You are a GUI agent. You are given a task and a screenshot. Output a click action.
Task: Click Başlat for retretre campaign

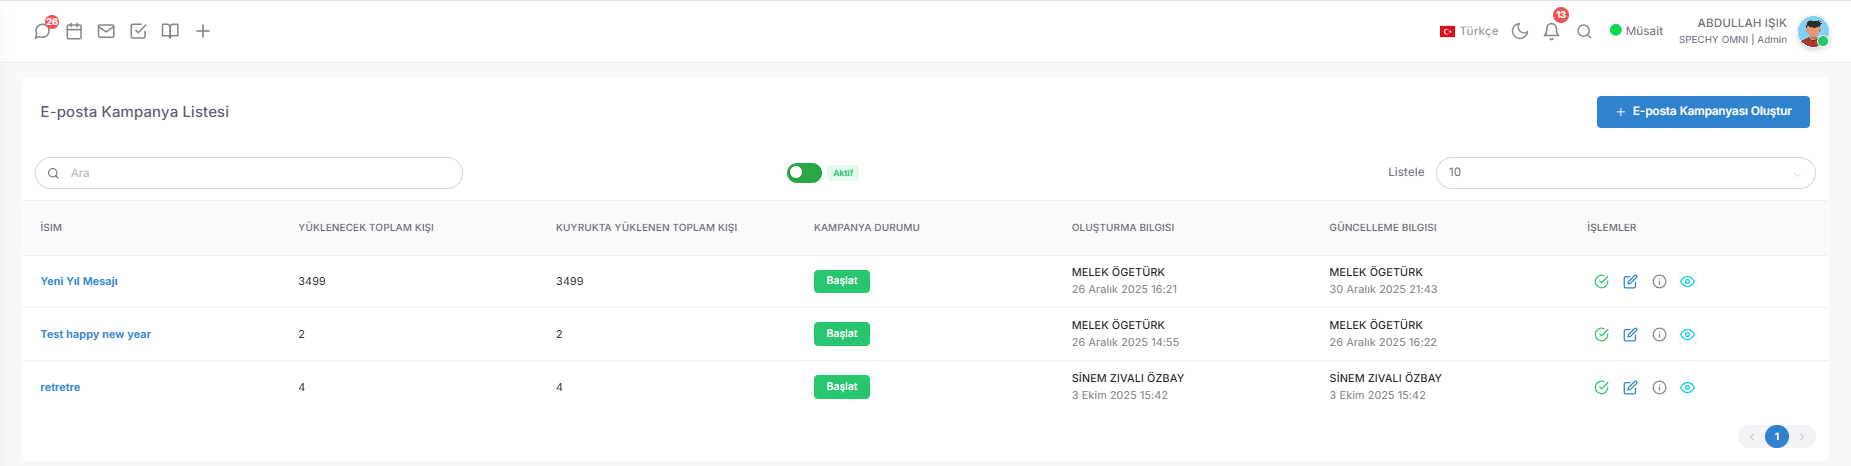pos(842,387)
